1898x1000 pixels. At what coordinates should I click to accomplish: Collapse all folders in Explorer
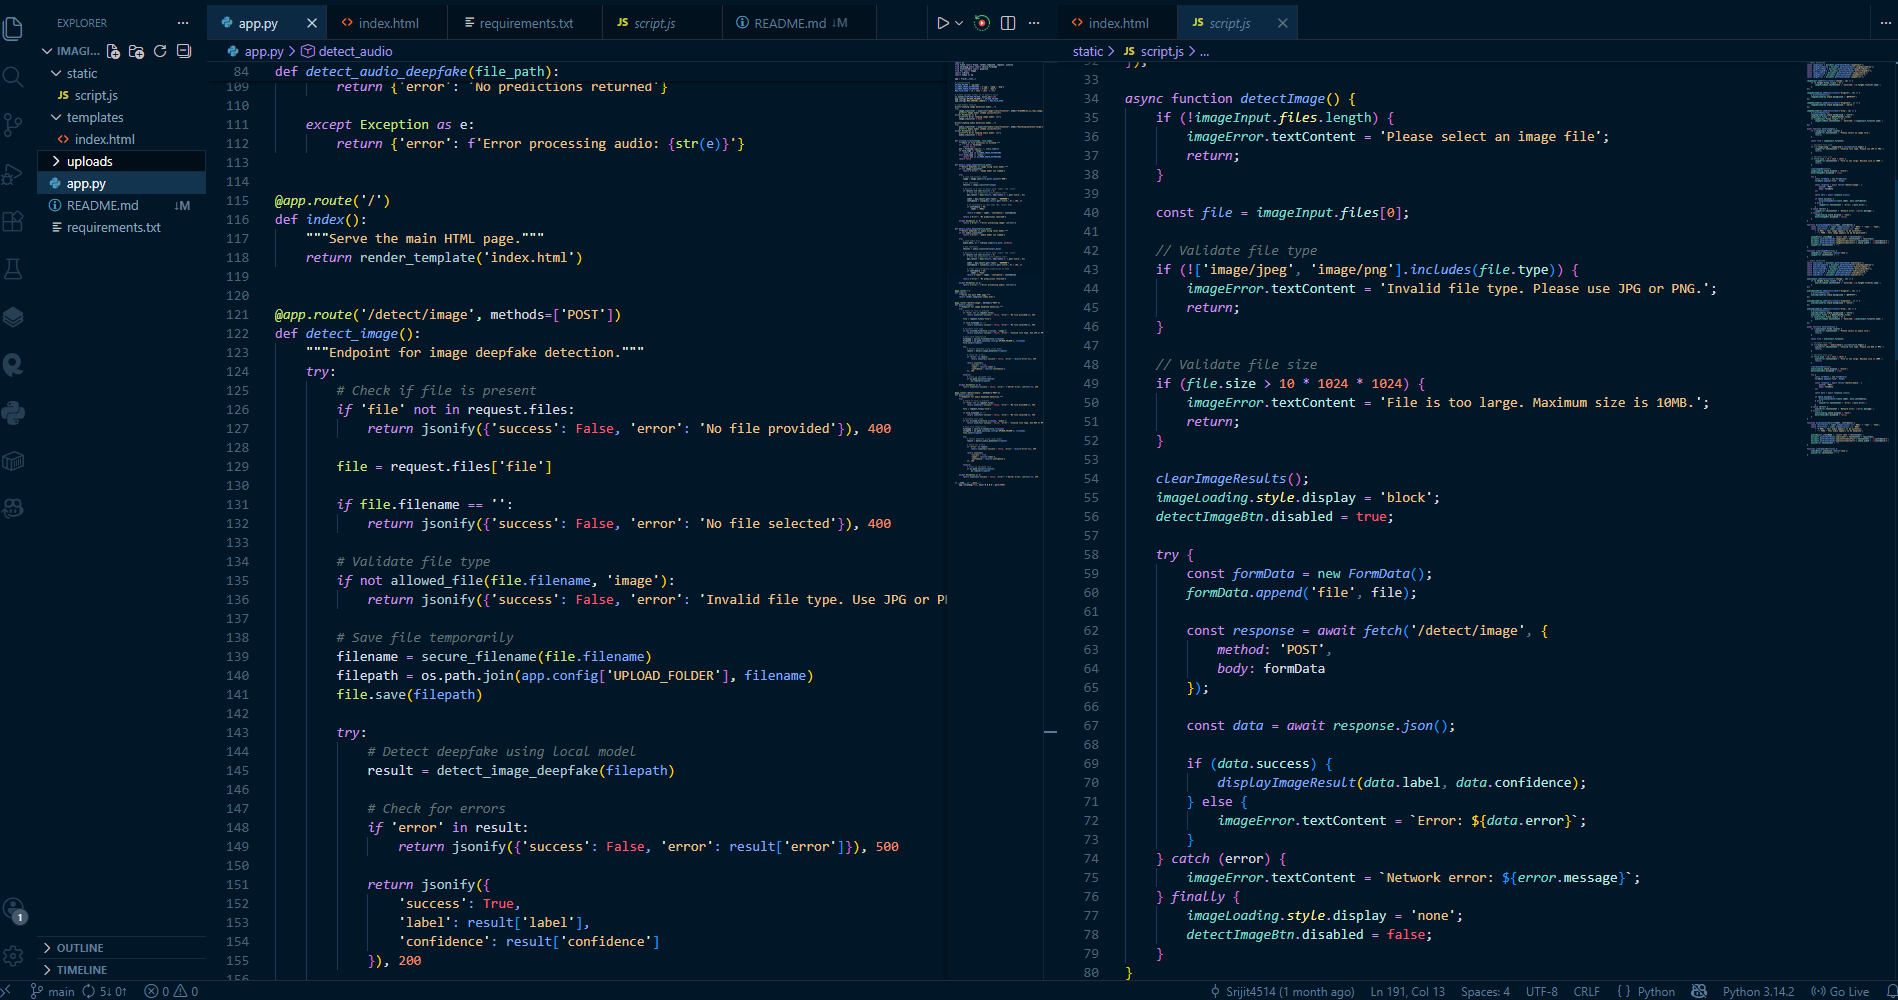point(184,51)
